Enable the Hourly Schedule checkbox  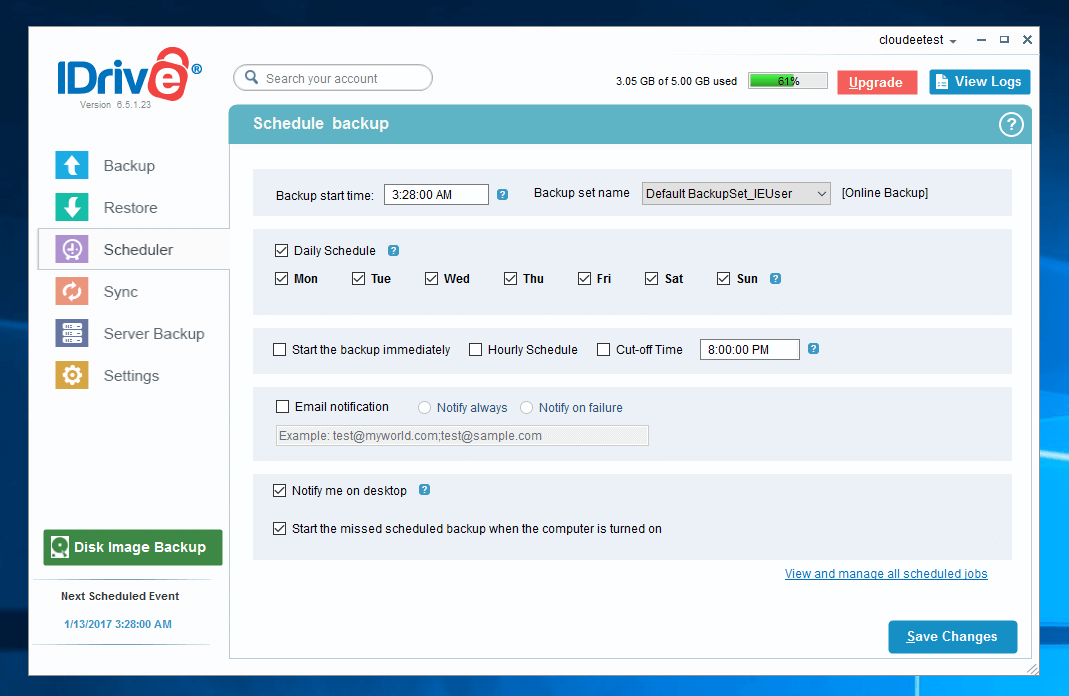[476, 350]
